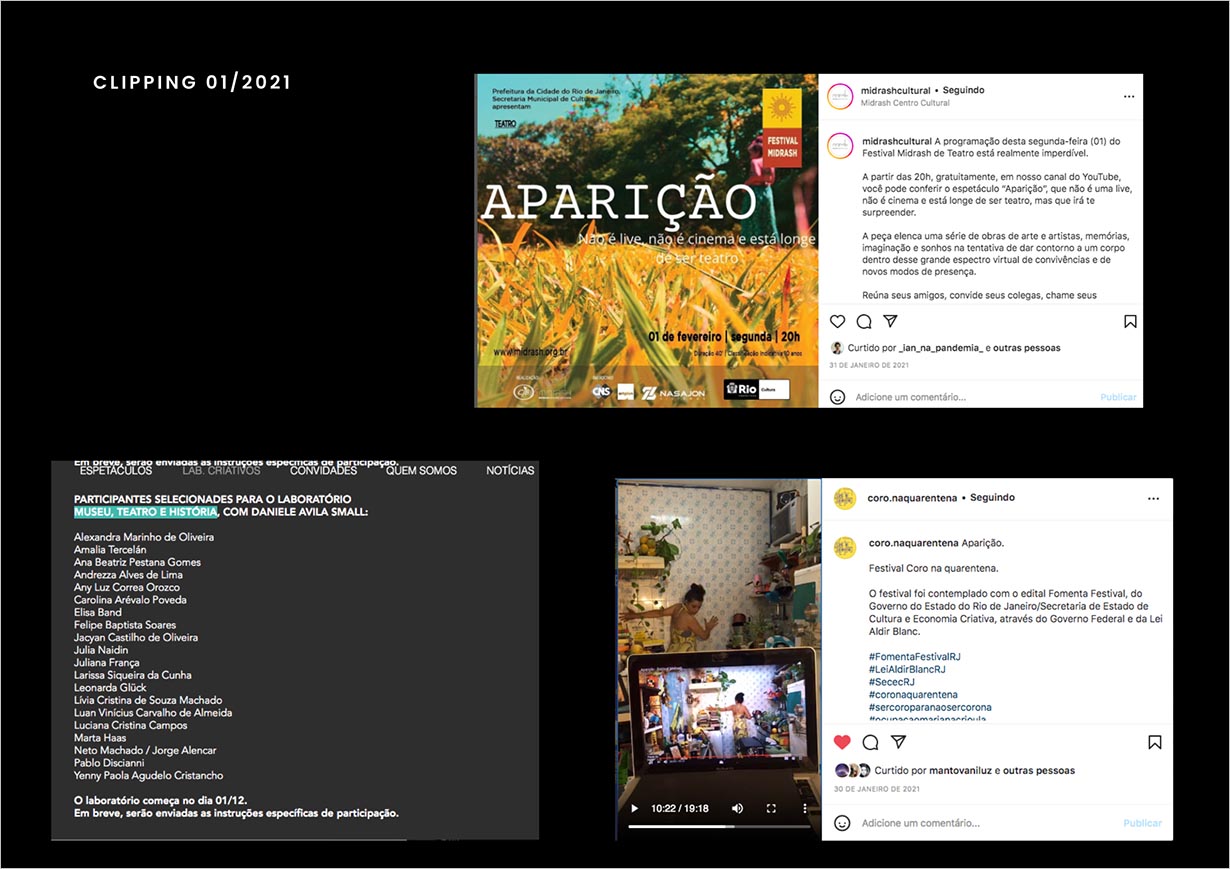View the coro.naquarentena profile picture in the post header

pos(845,498)
